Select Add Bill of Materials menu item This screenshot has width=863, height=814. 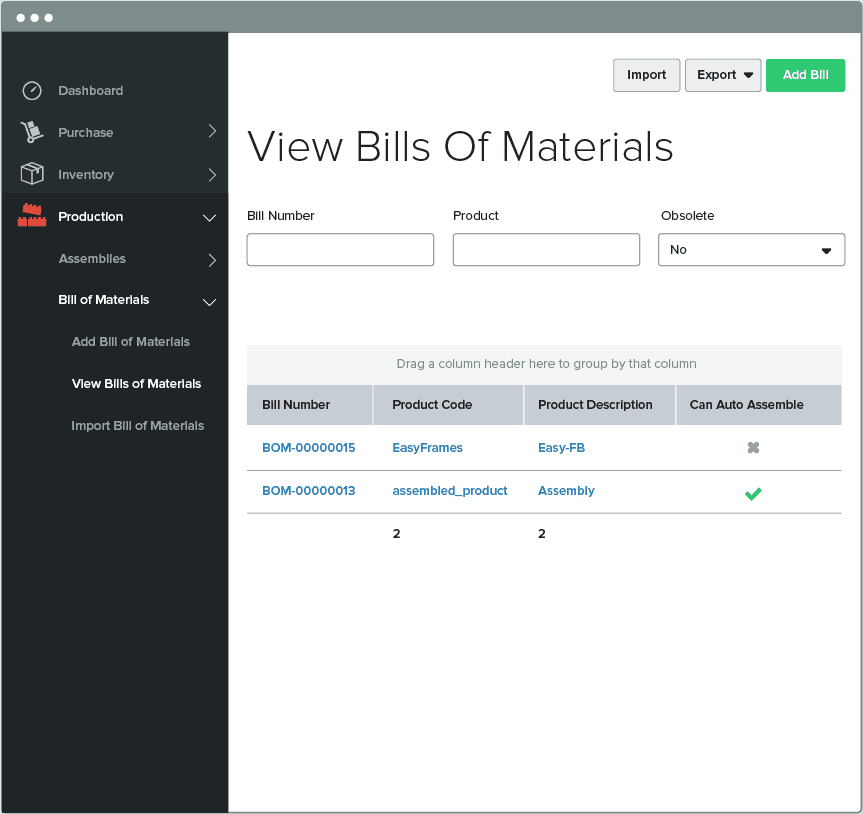[x=131, y=342]
